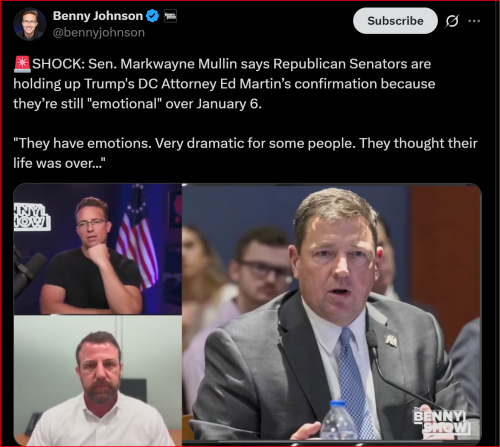Click the small affiliate badge beside checkmark

(170, 16)
